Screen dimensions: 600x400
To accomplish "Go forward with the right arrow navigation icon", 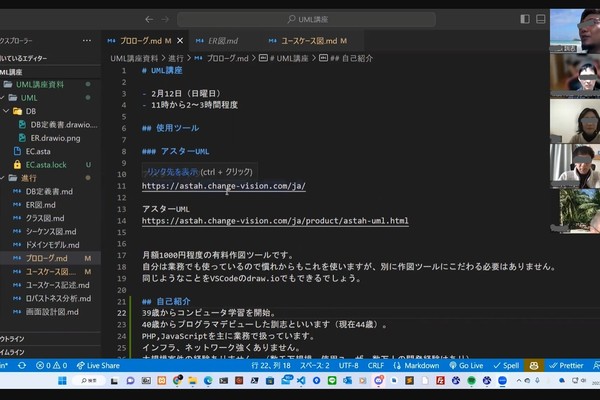I will (x=165, y=19).
